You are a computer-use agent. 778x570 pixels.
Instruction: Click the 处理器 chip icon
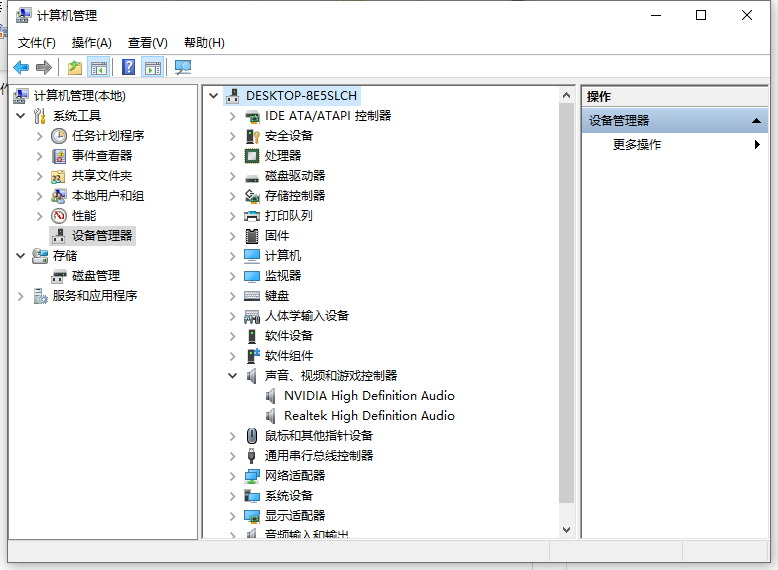[252, 156]
